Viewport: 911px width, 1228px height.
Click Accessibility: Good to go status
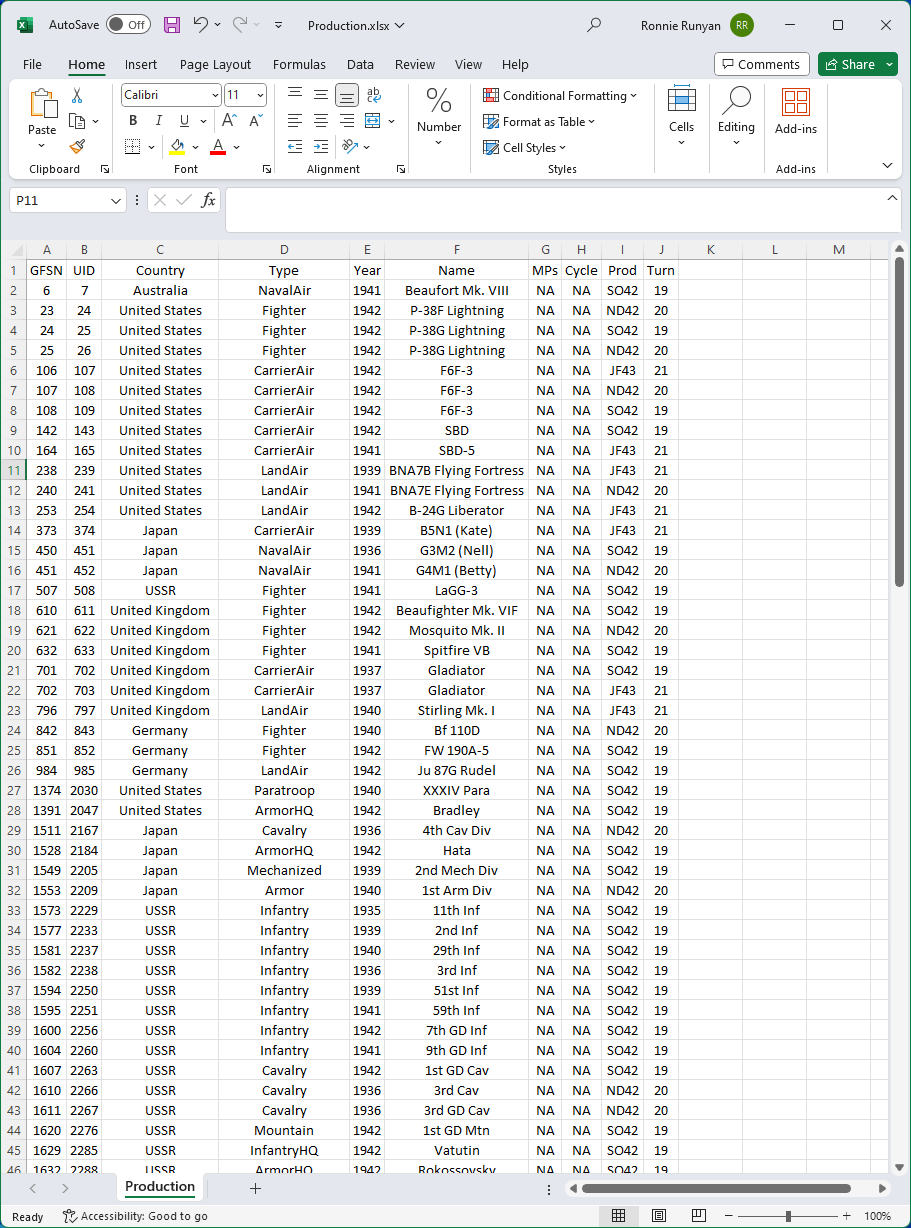135,1216
